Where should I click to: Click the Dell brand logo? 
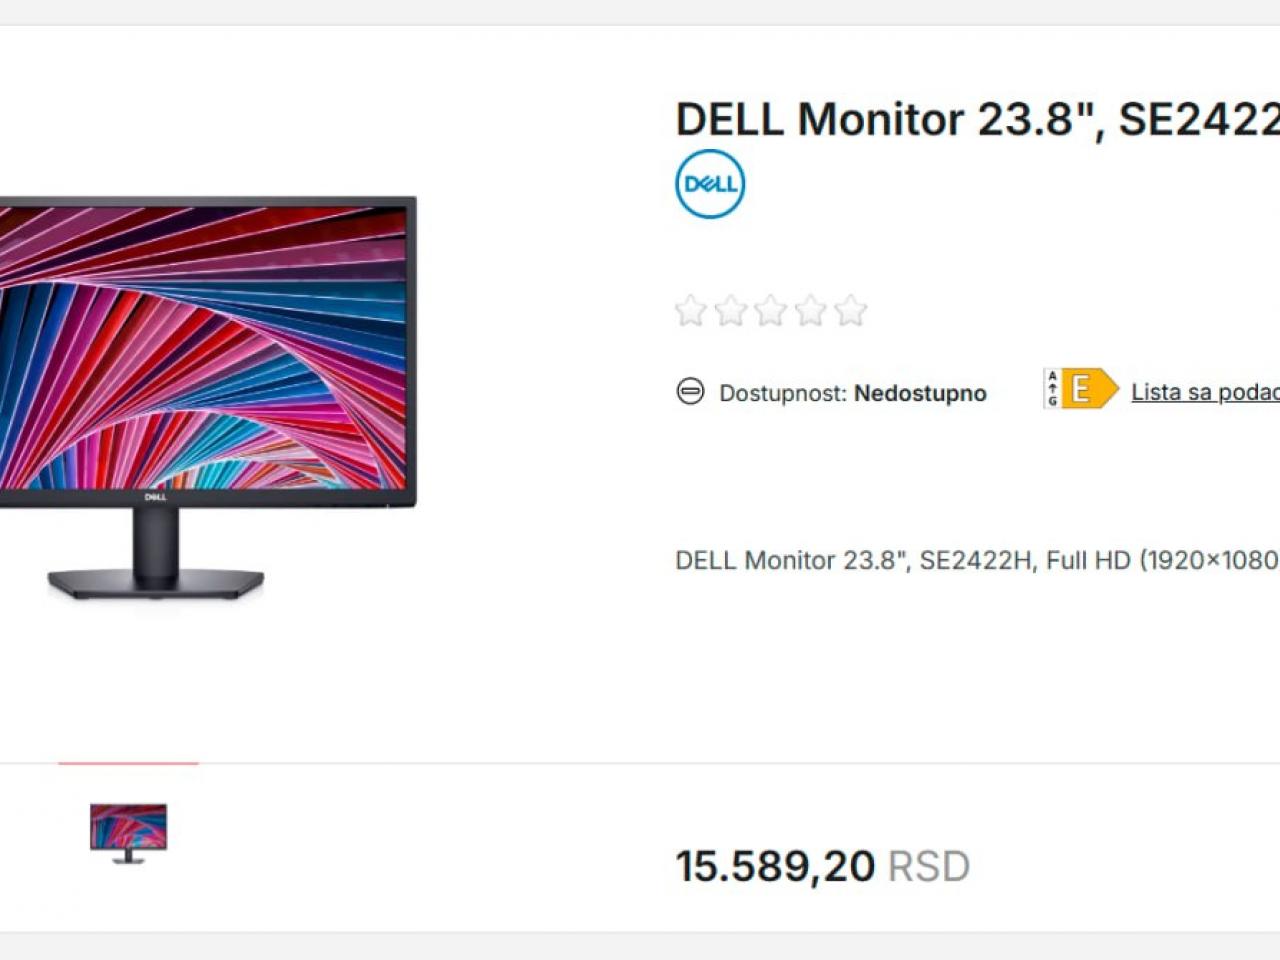(710, 184)
